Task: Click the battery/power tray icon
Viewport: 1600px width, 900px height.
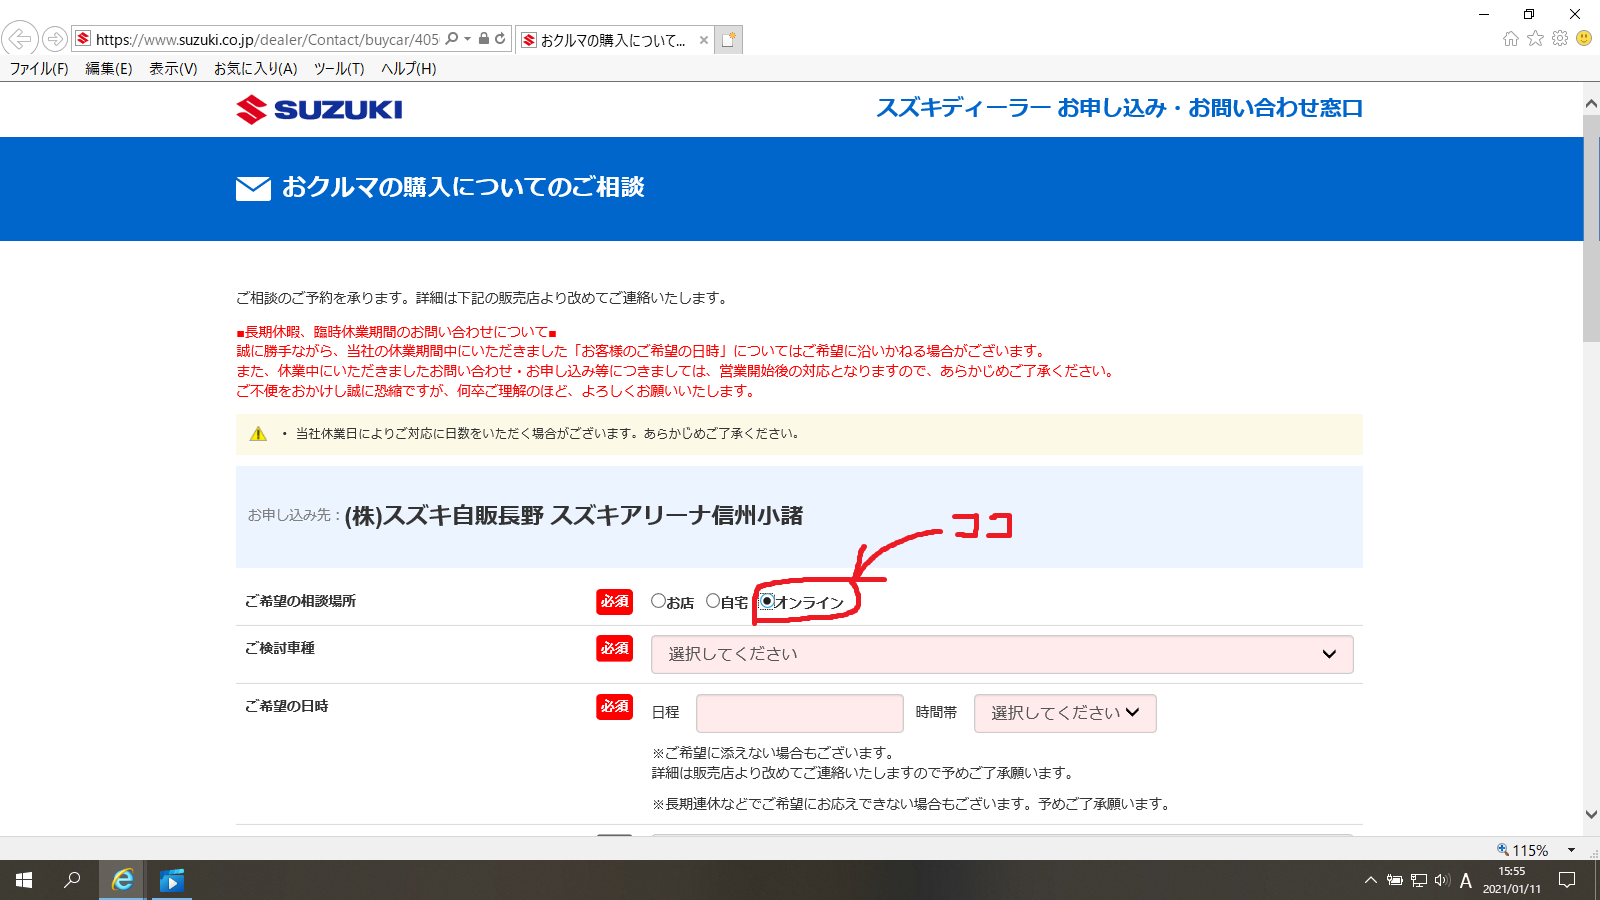Action: coord(1394,880)
